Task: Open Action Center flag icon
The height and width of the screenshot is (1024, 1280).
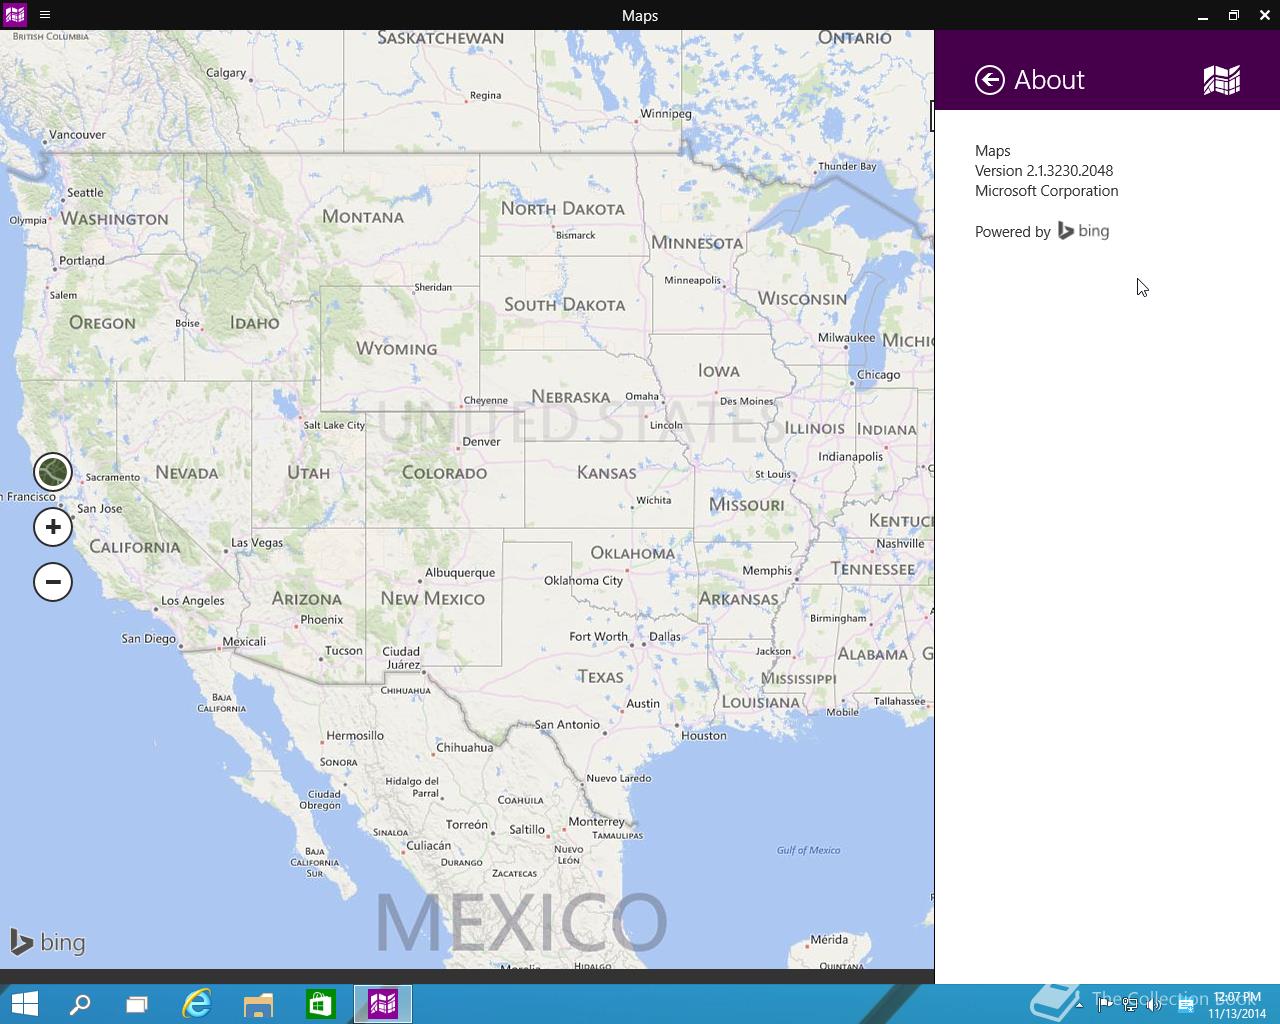Action: pyautogui.click(x=1104, y=1005)
